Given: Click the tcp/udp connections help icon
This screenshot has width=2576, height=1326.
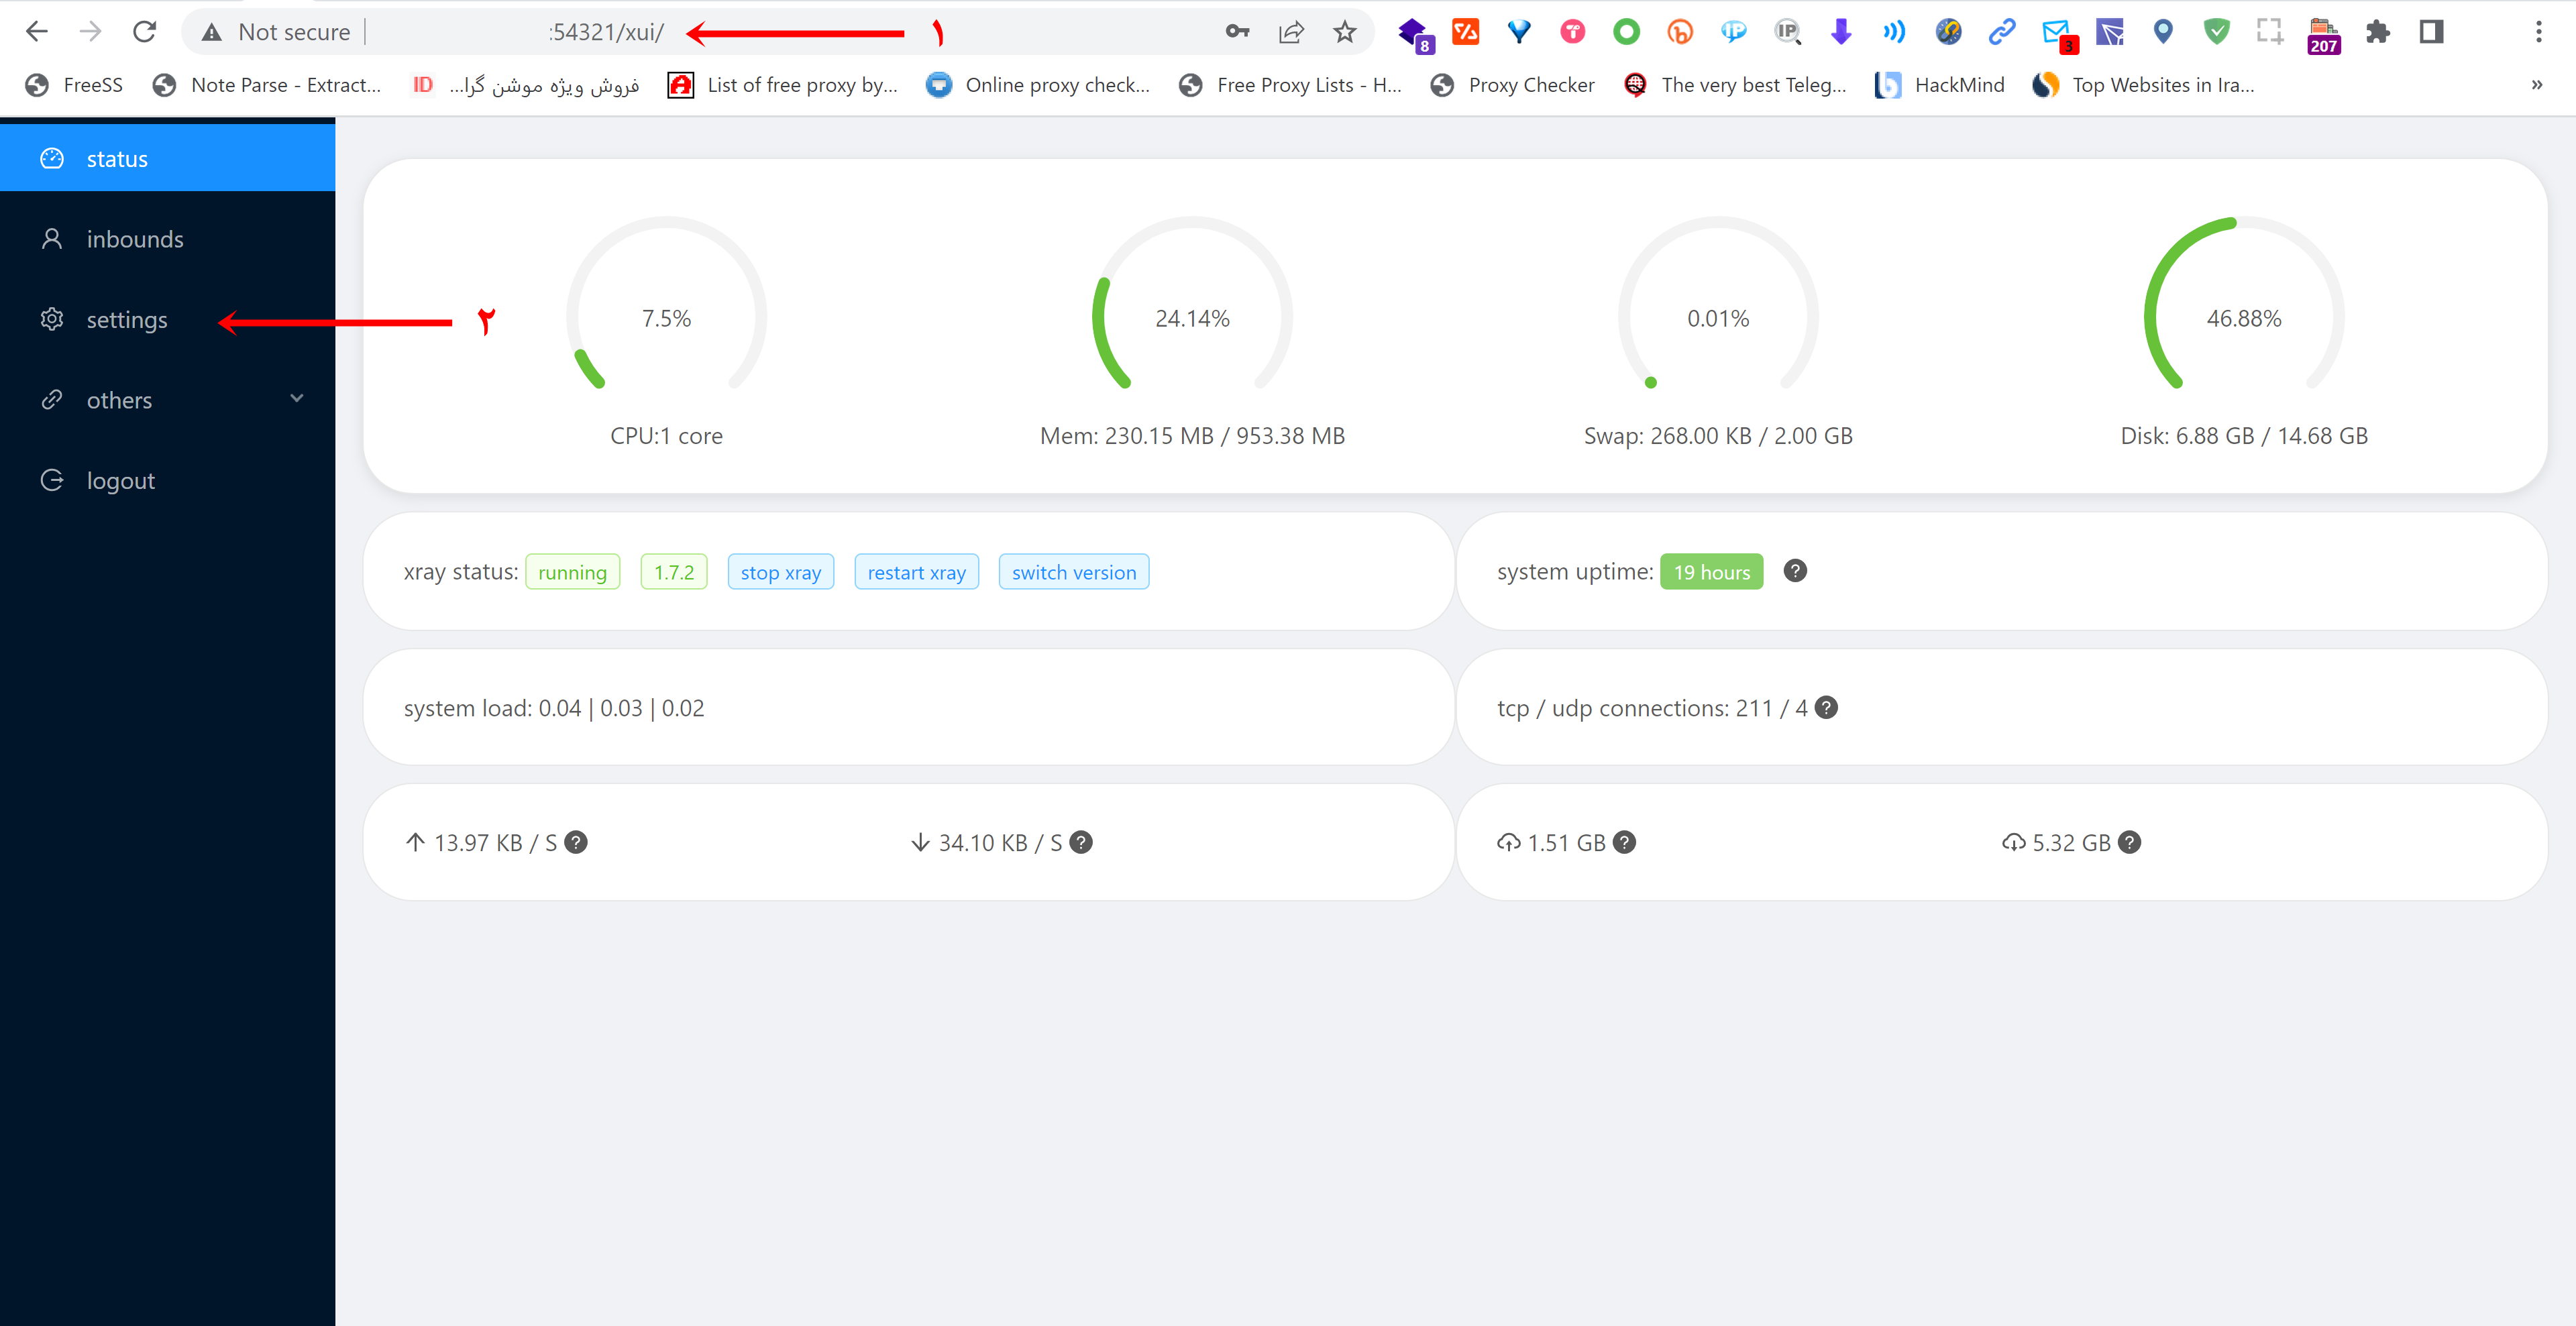Looking at the screenshot, I should pos(1827,707).
